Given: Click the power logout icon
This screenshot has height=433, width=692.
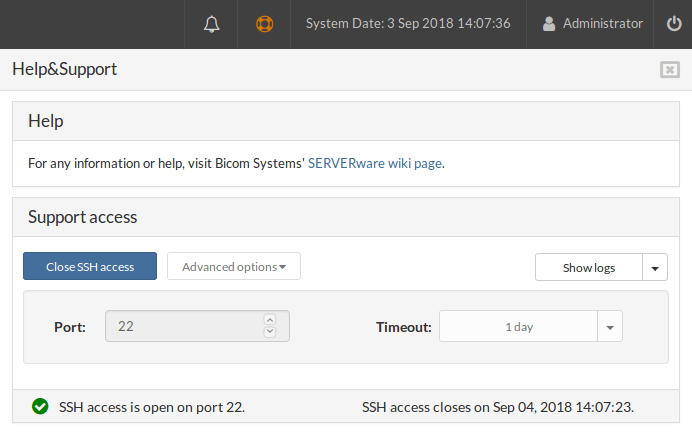Looking at the screenshot, I should point(674,23).
